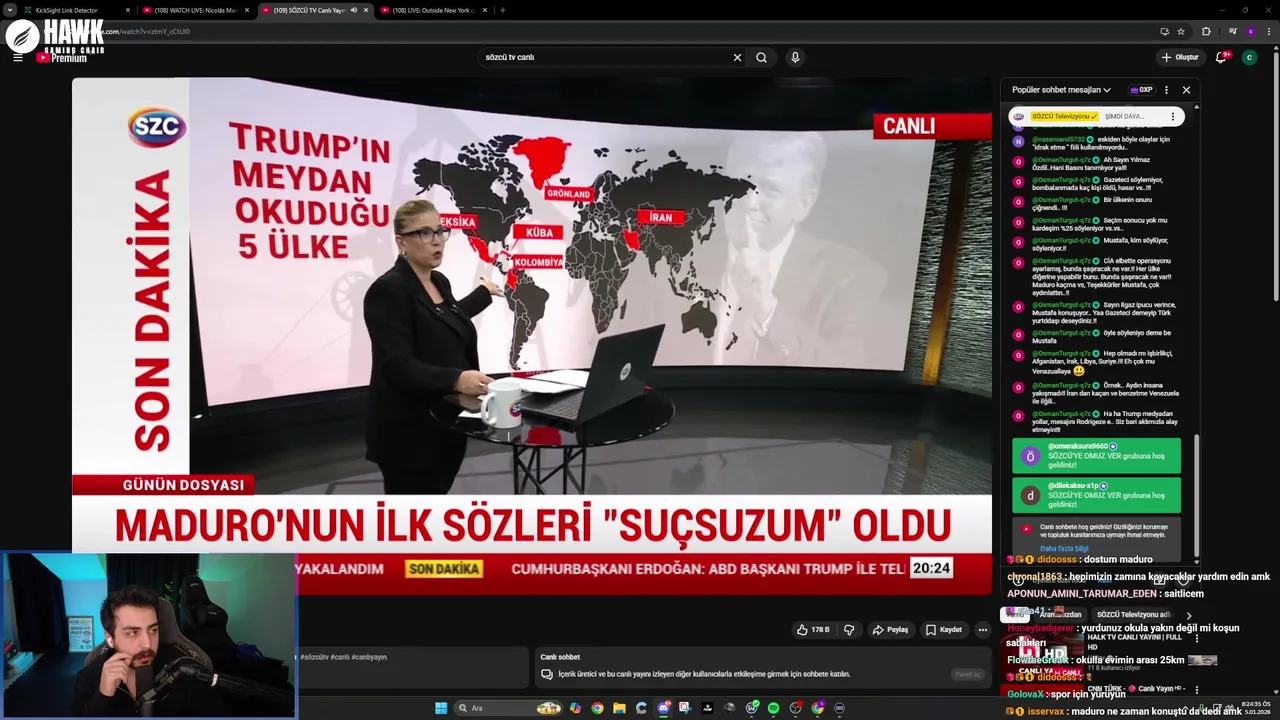Click the Oluştur create button
This screenshot has width=1280, height=720.
1180,57
